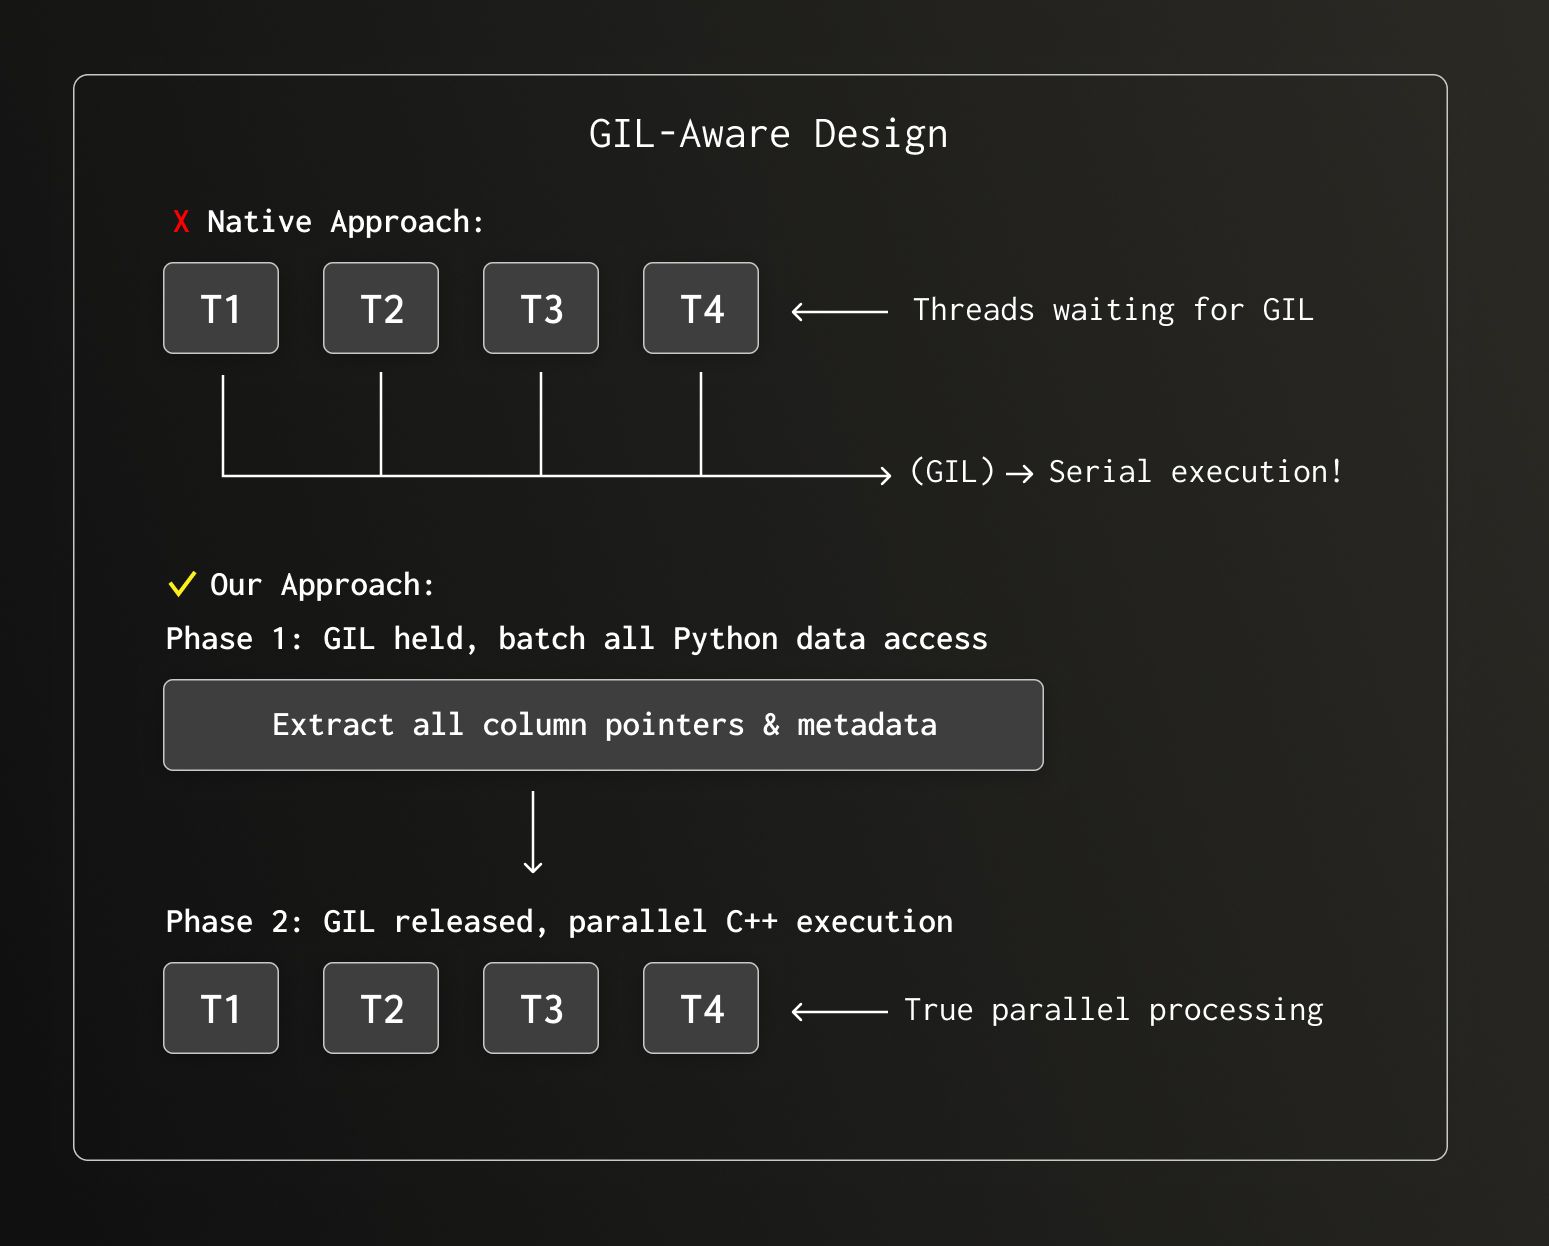This screenshot has height=1246, width=1549.
Task: Expand the downward arrow between Phase 1 and Phase 2
Action: click(x=533, y=830)
